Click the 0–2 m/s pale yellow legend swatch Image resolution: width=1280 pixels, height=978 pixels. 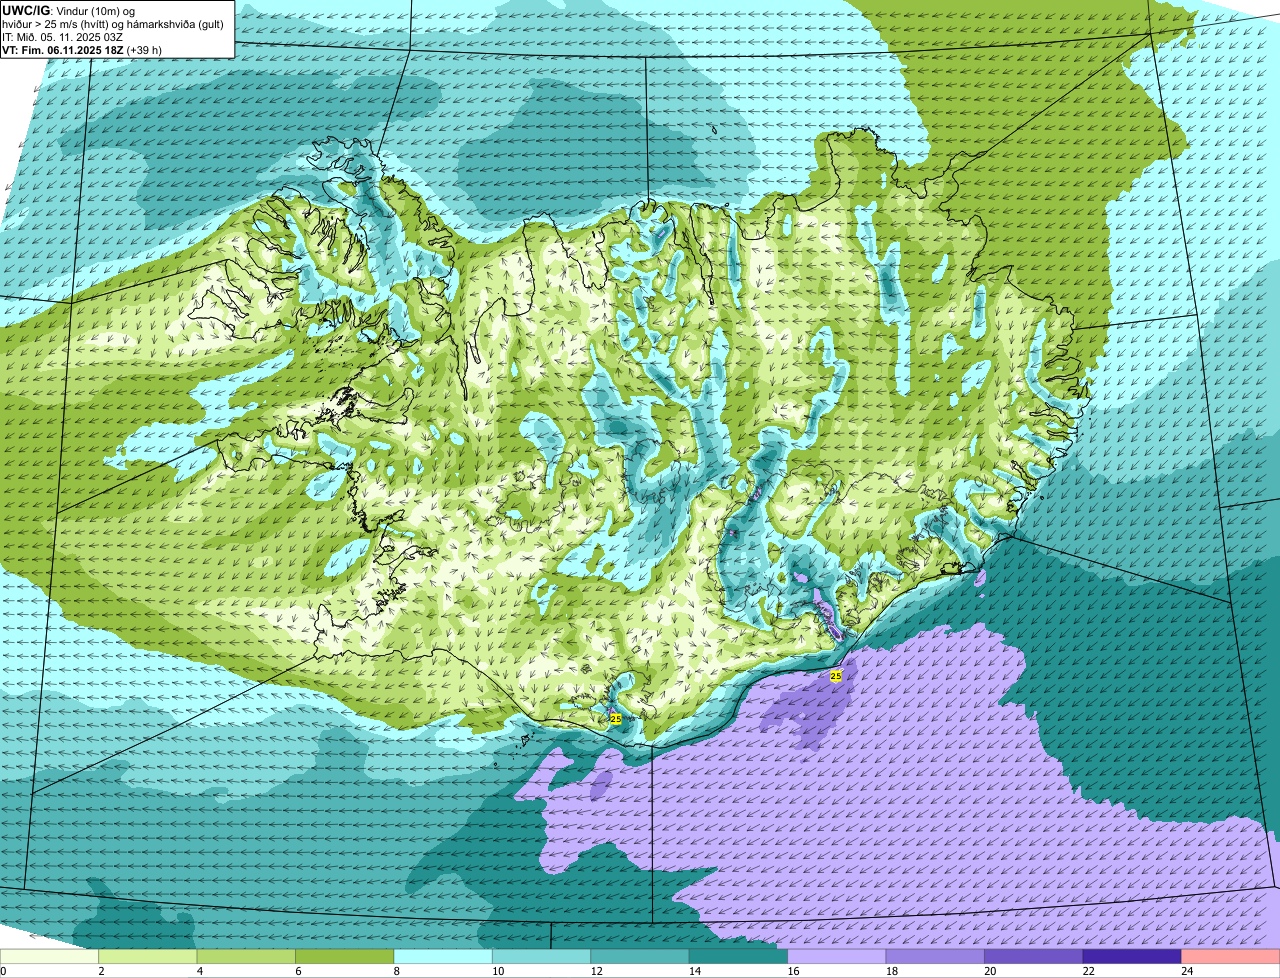tap(50, 956)
